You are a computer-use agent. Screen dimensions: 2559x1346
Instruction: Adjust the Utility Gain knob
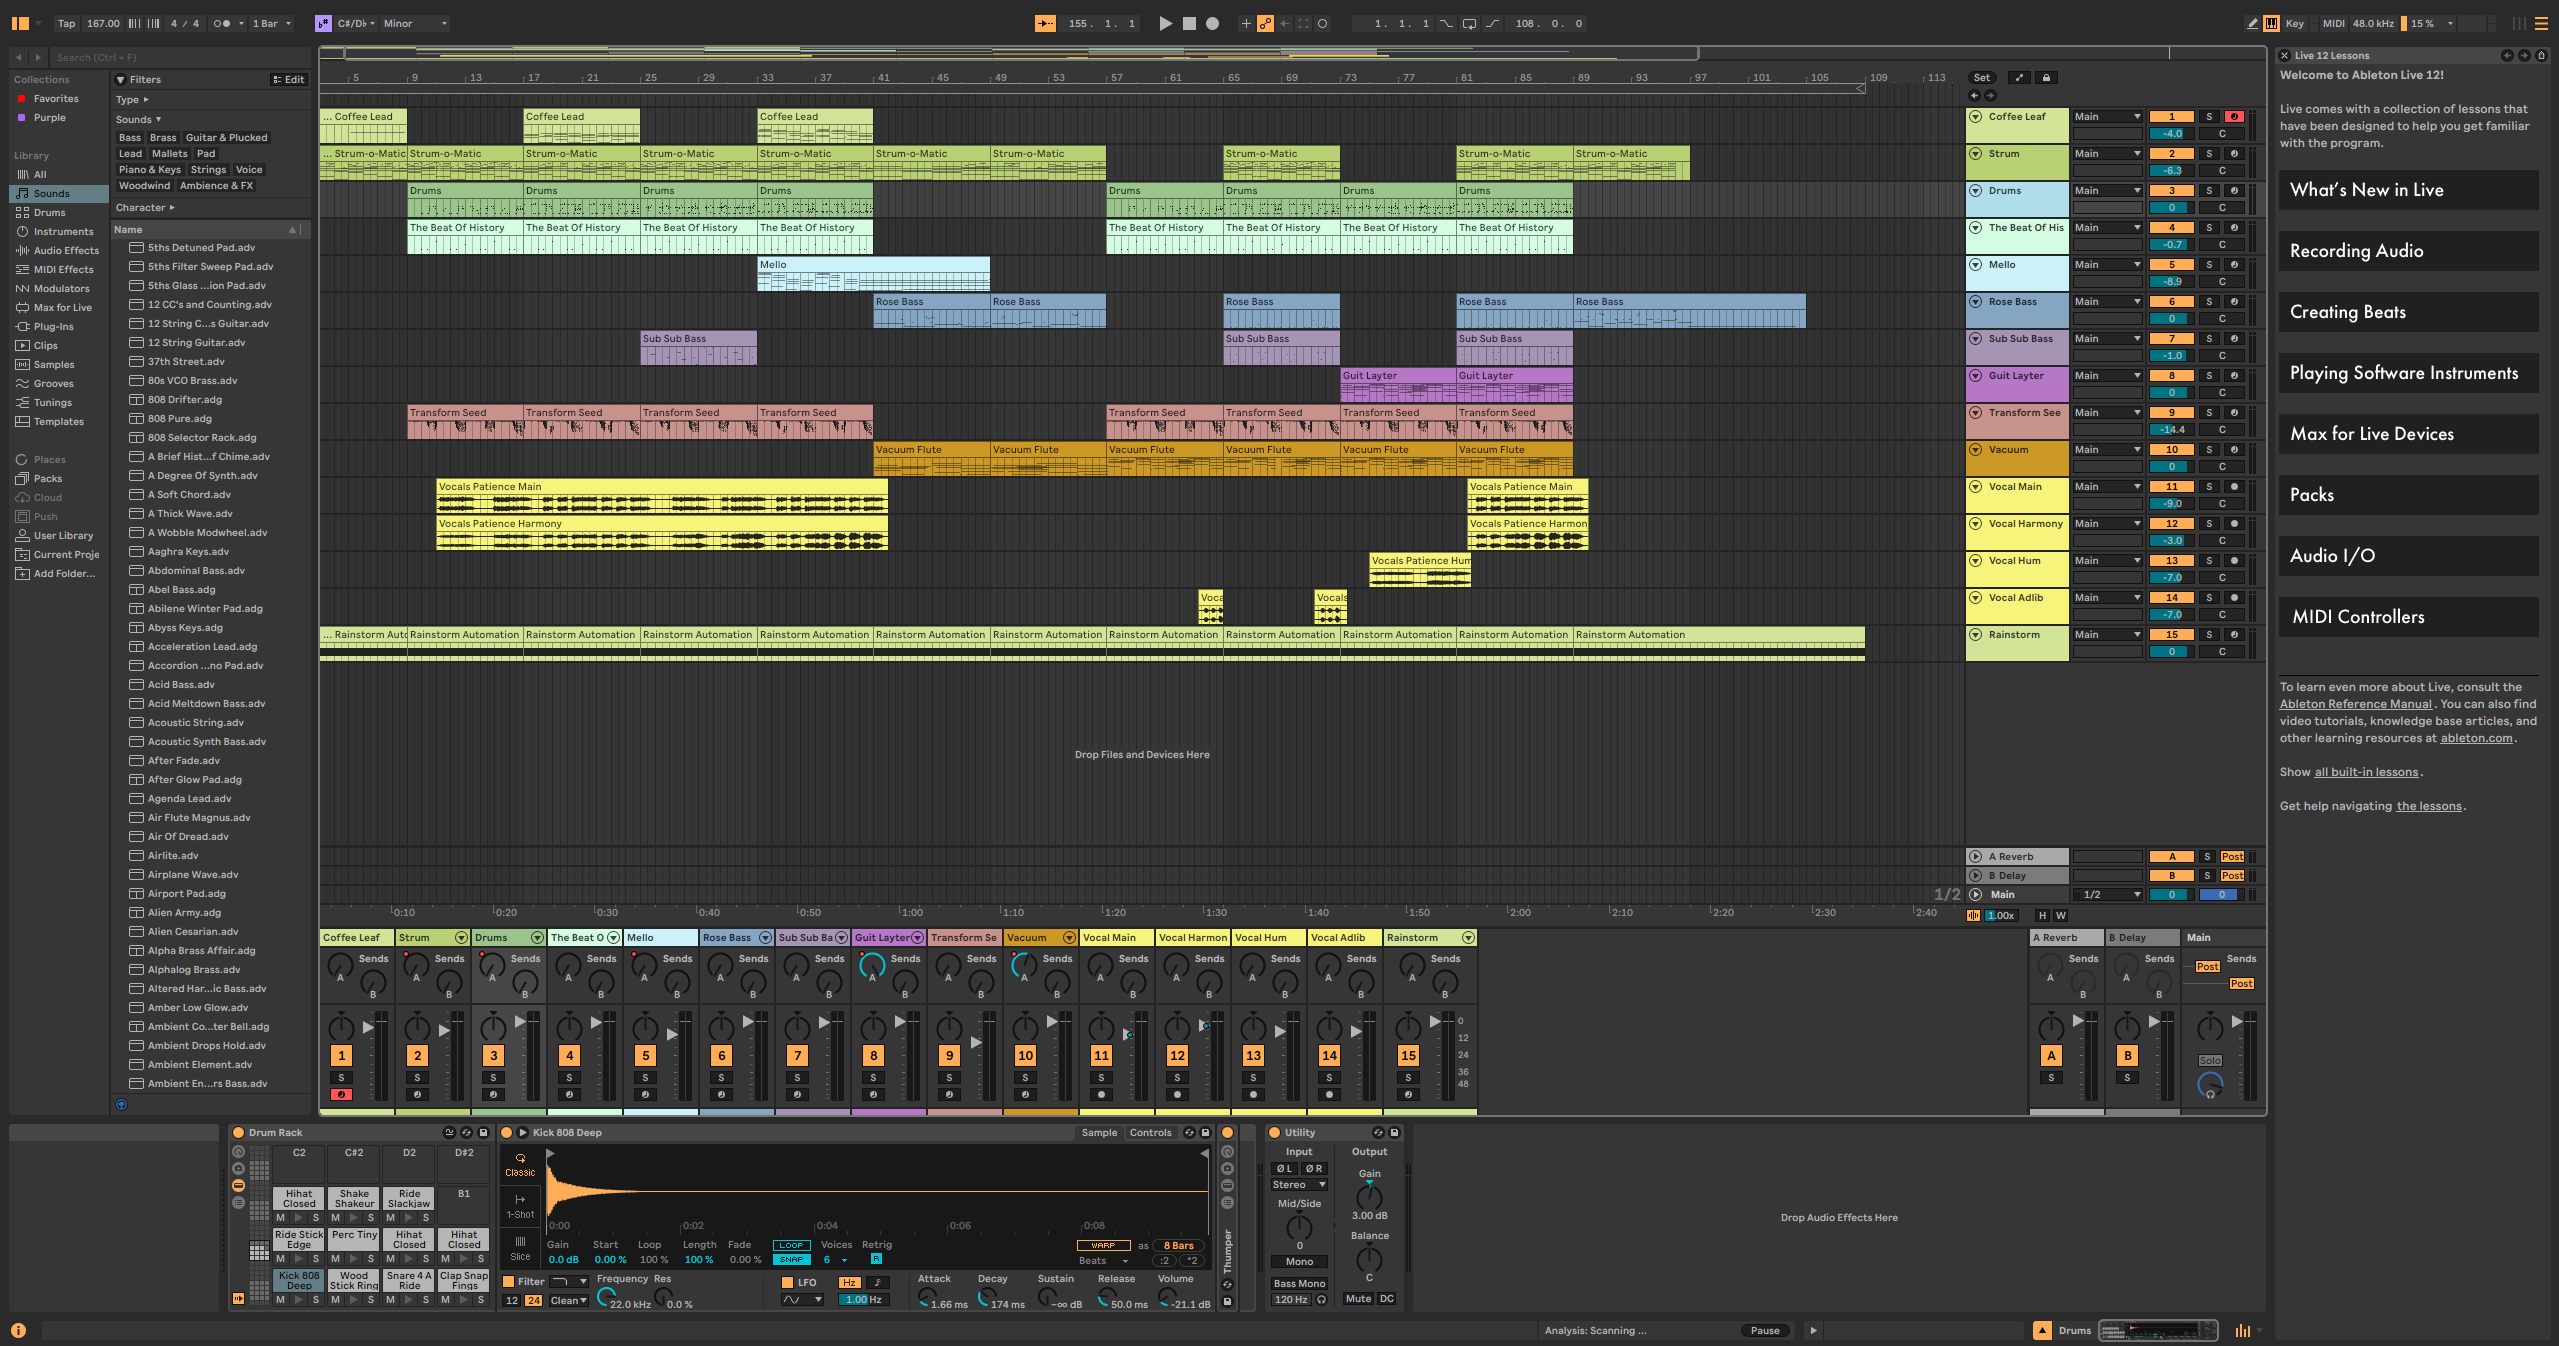click(x=1369, y=1197)
